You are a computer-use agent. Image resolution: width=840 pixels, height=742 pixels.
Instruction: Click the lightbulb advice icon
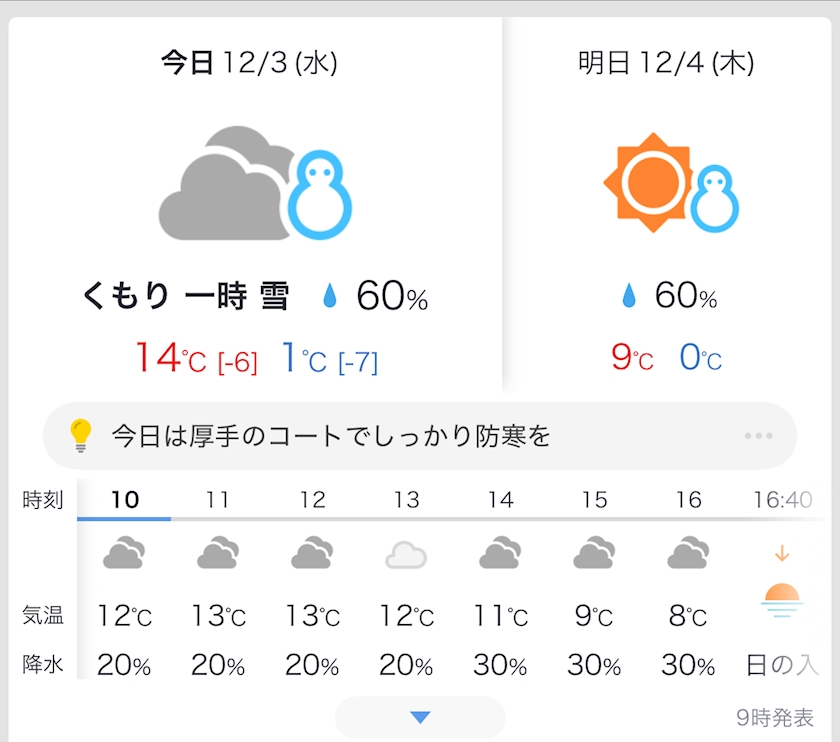80,436
